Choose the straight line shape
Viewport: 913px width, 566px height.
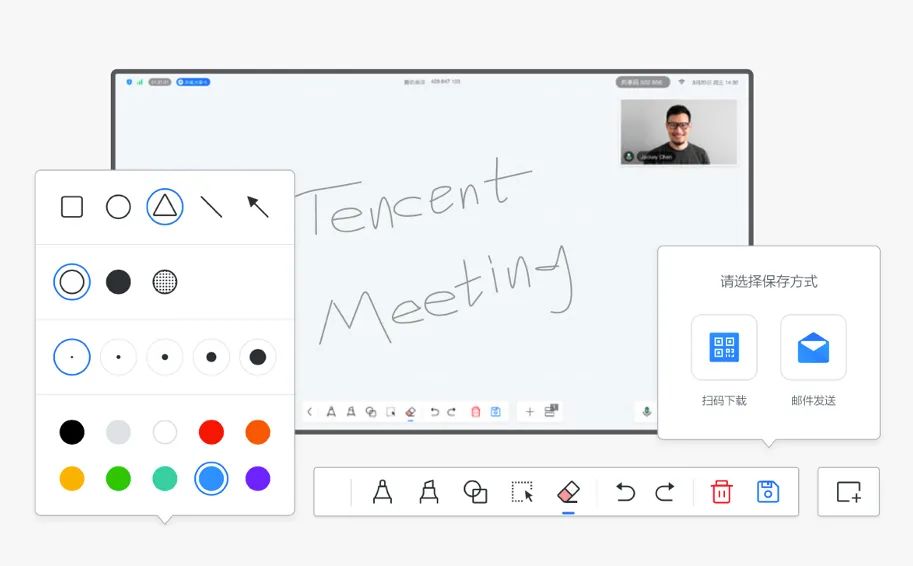point(211,207)
